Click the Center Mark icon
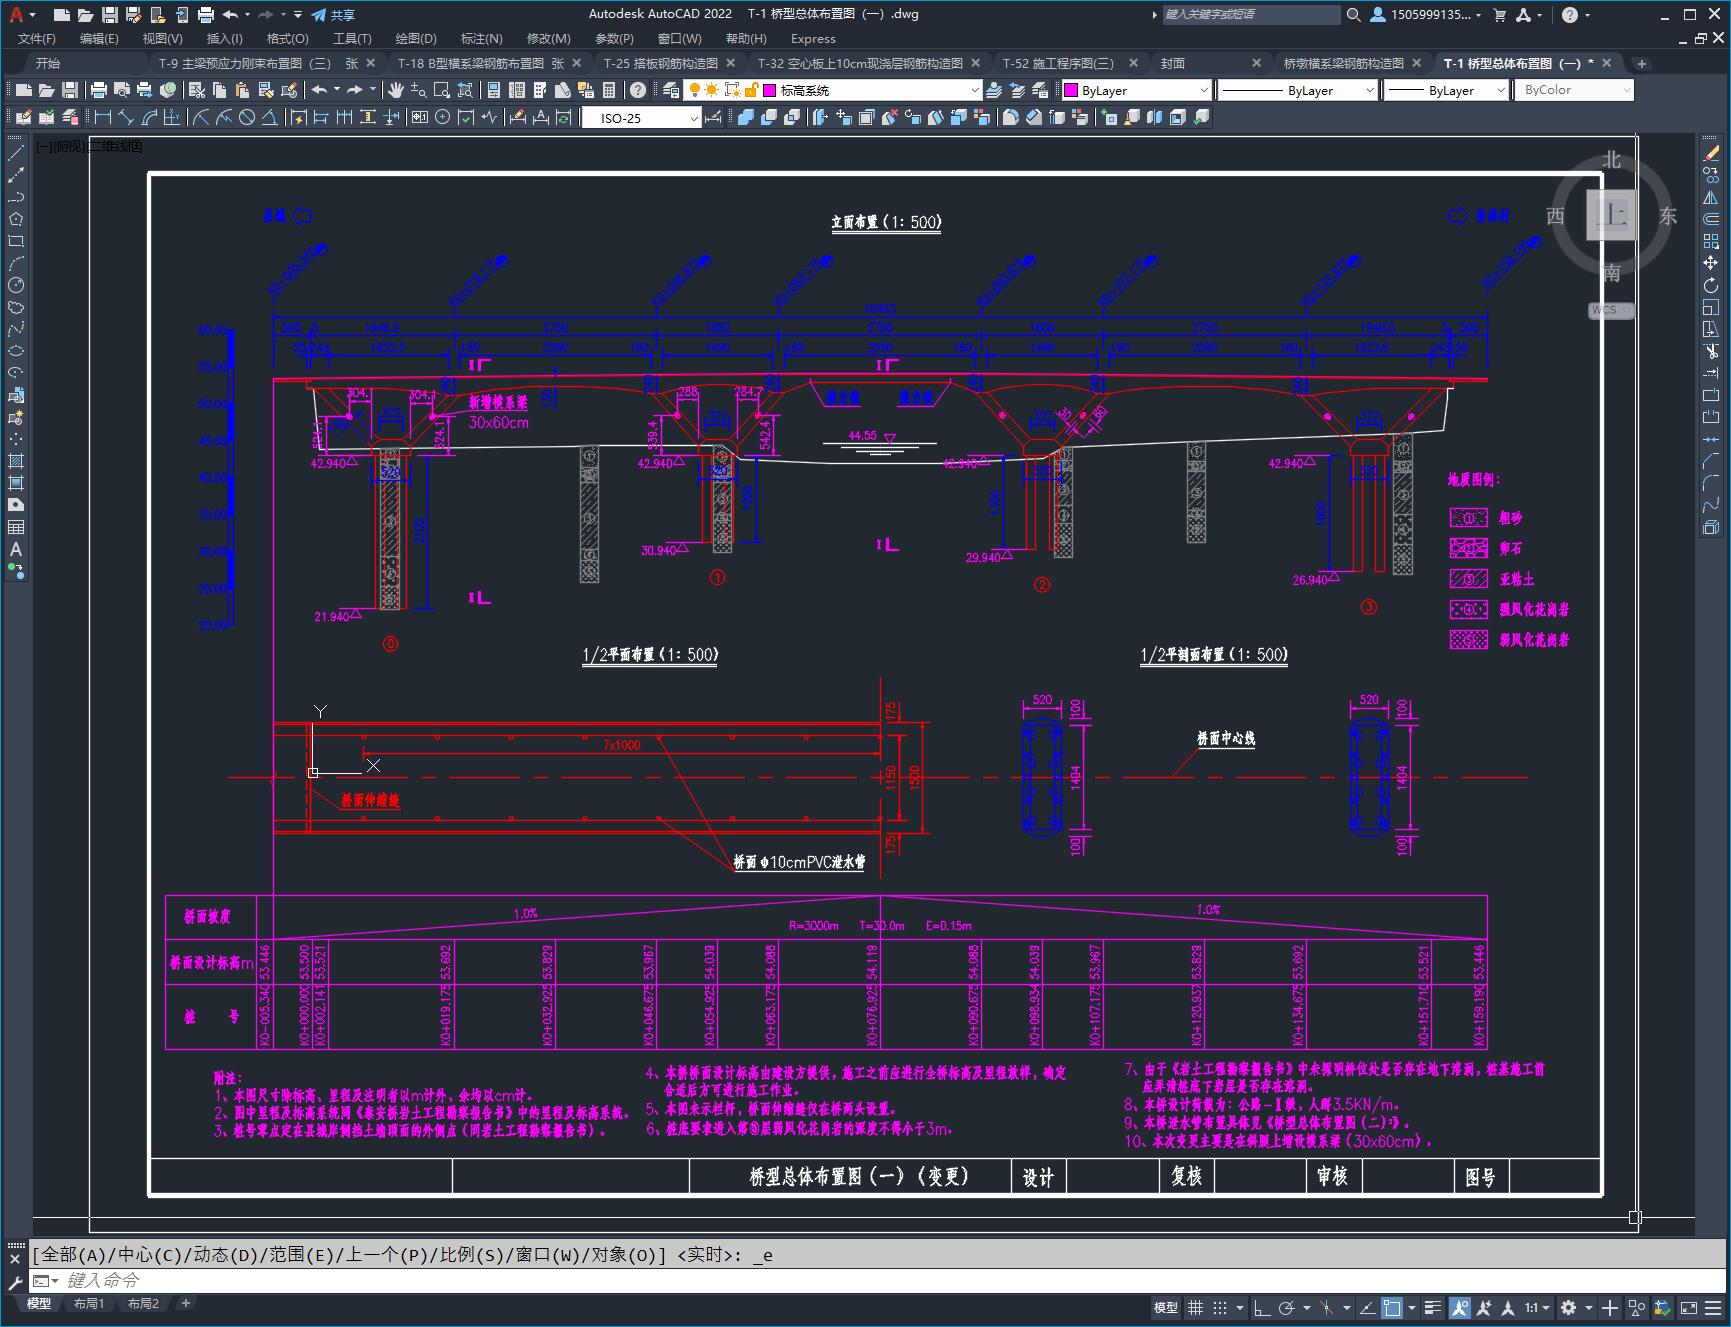 point(442,117)
